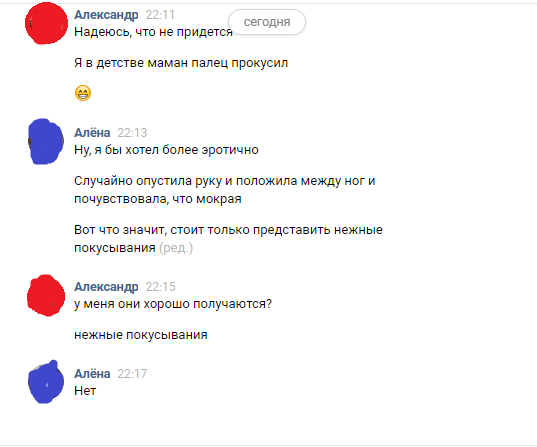
Task: Click the 22:17 message timestamp
Action: pyautogui.click(x=132, y=373)
